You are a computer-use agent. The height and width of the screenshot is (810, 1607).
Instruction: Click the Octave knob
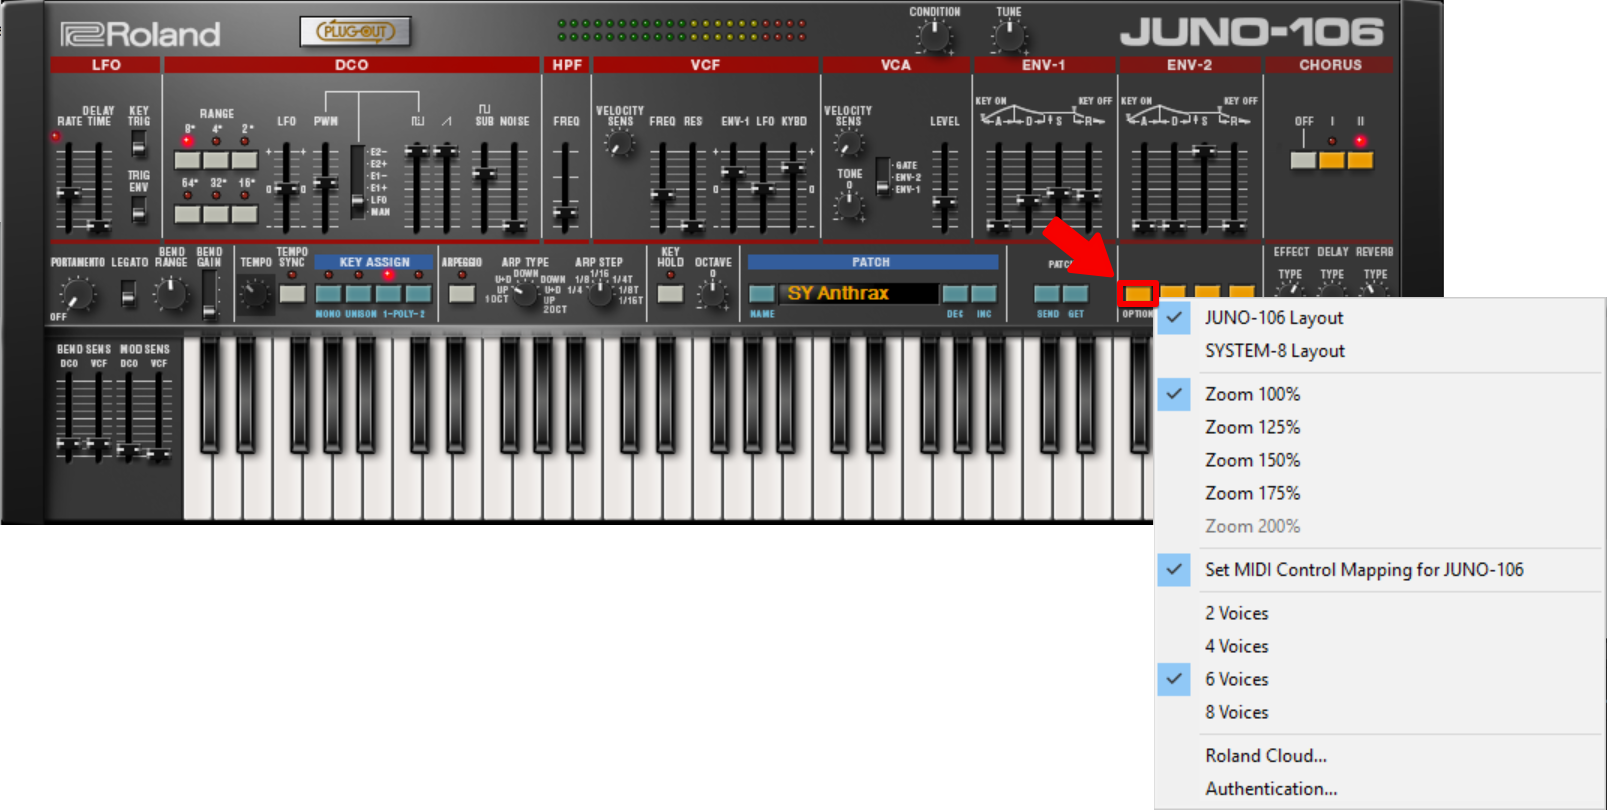712,294
